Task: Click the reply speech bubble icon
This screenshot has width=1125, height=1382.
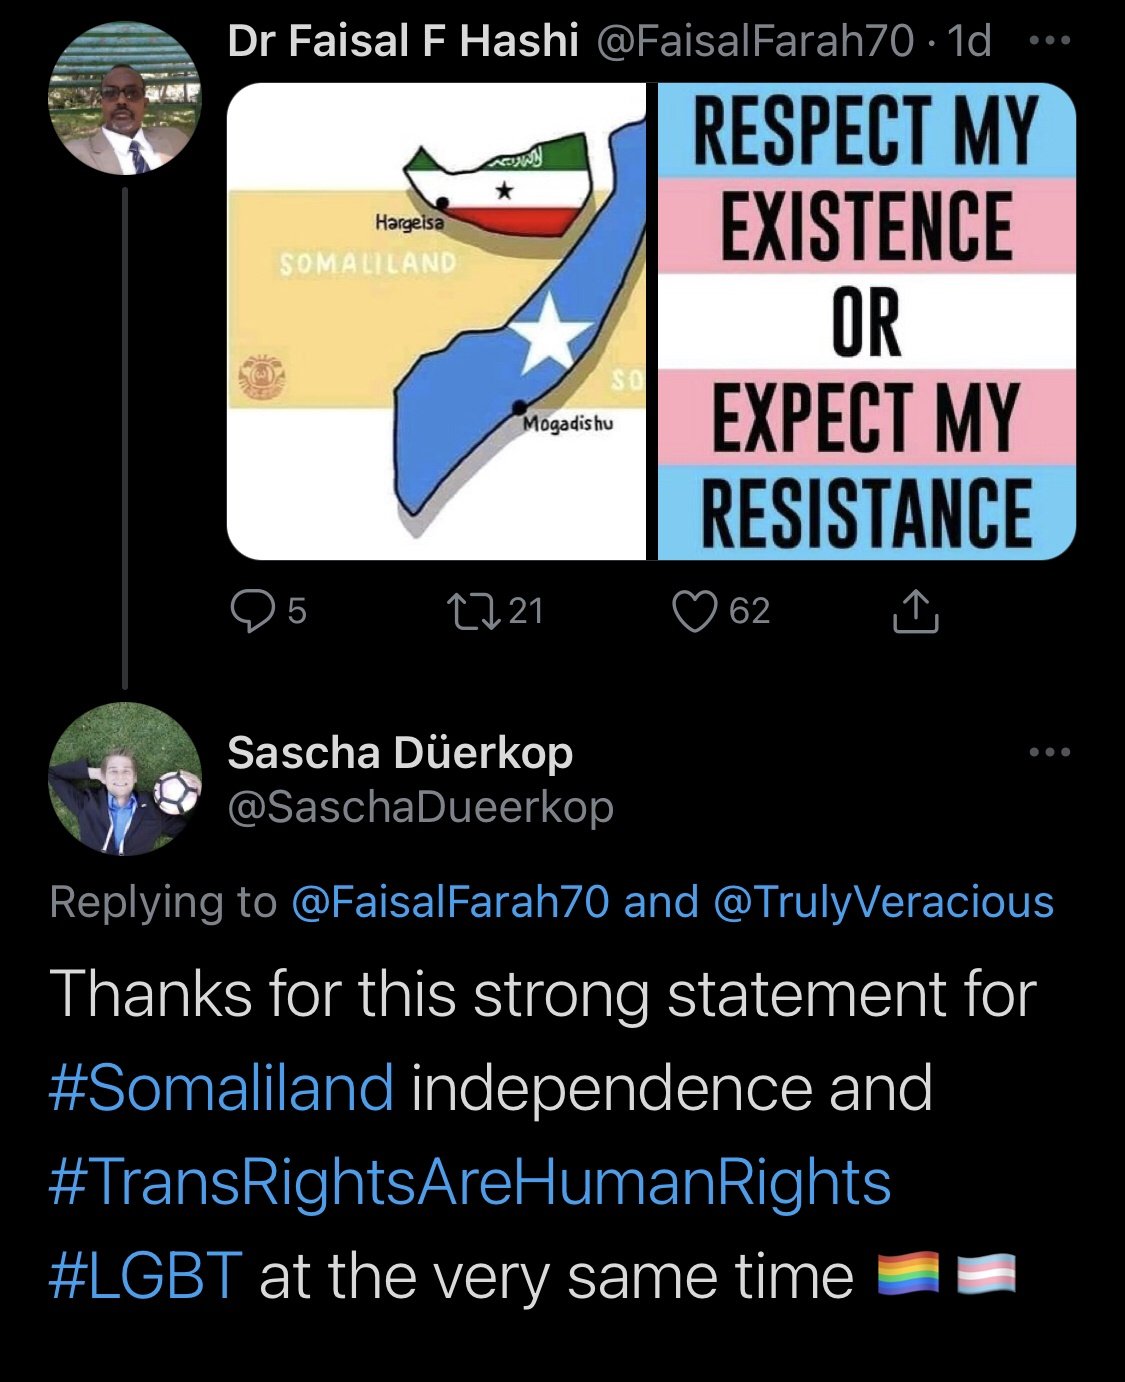Action: tap(252, 611)
